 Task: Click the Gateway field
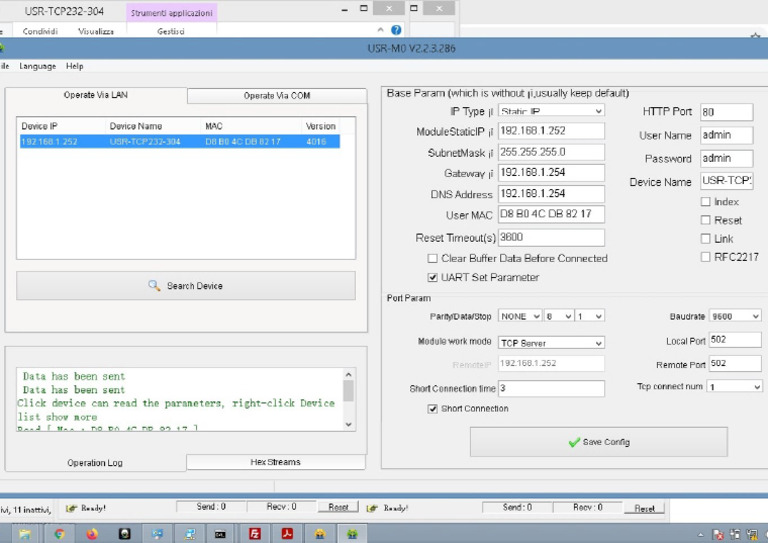(552, 173)
